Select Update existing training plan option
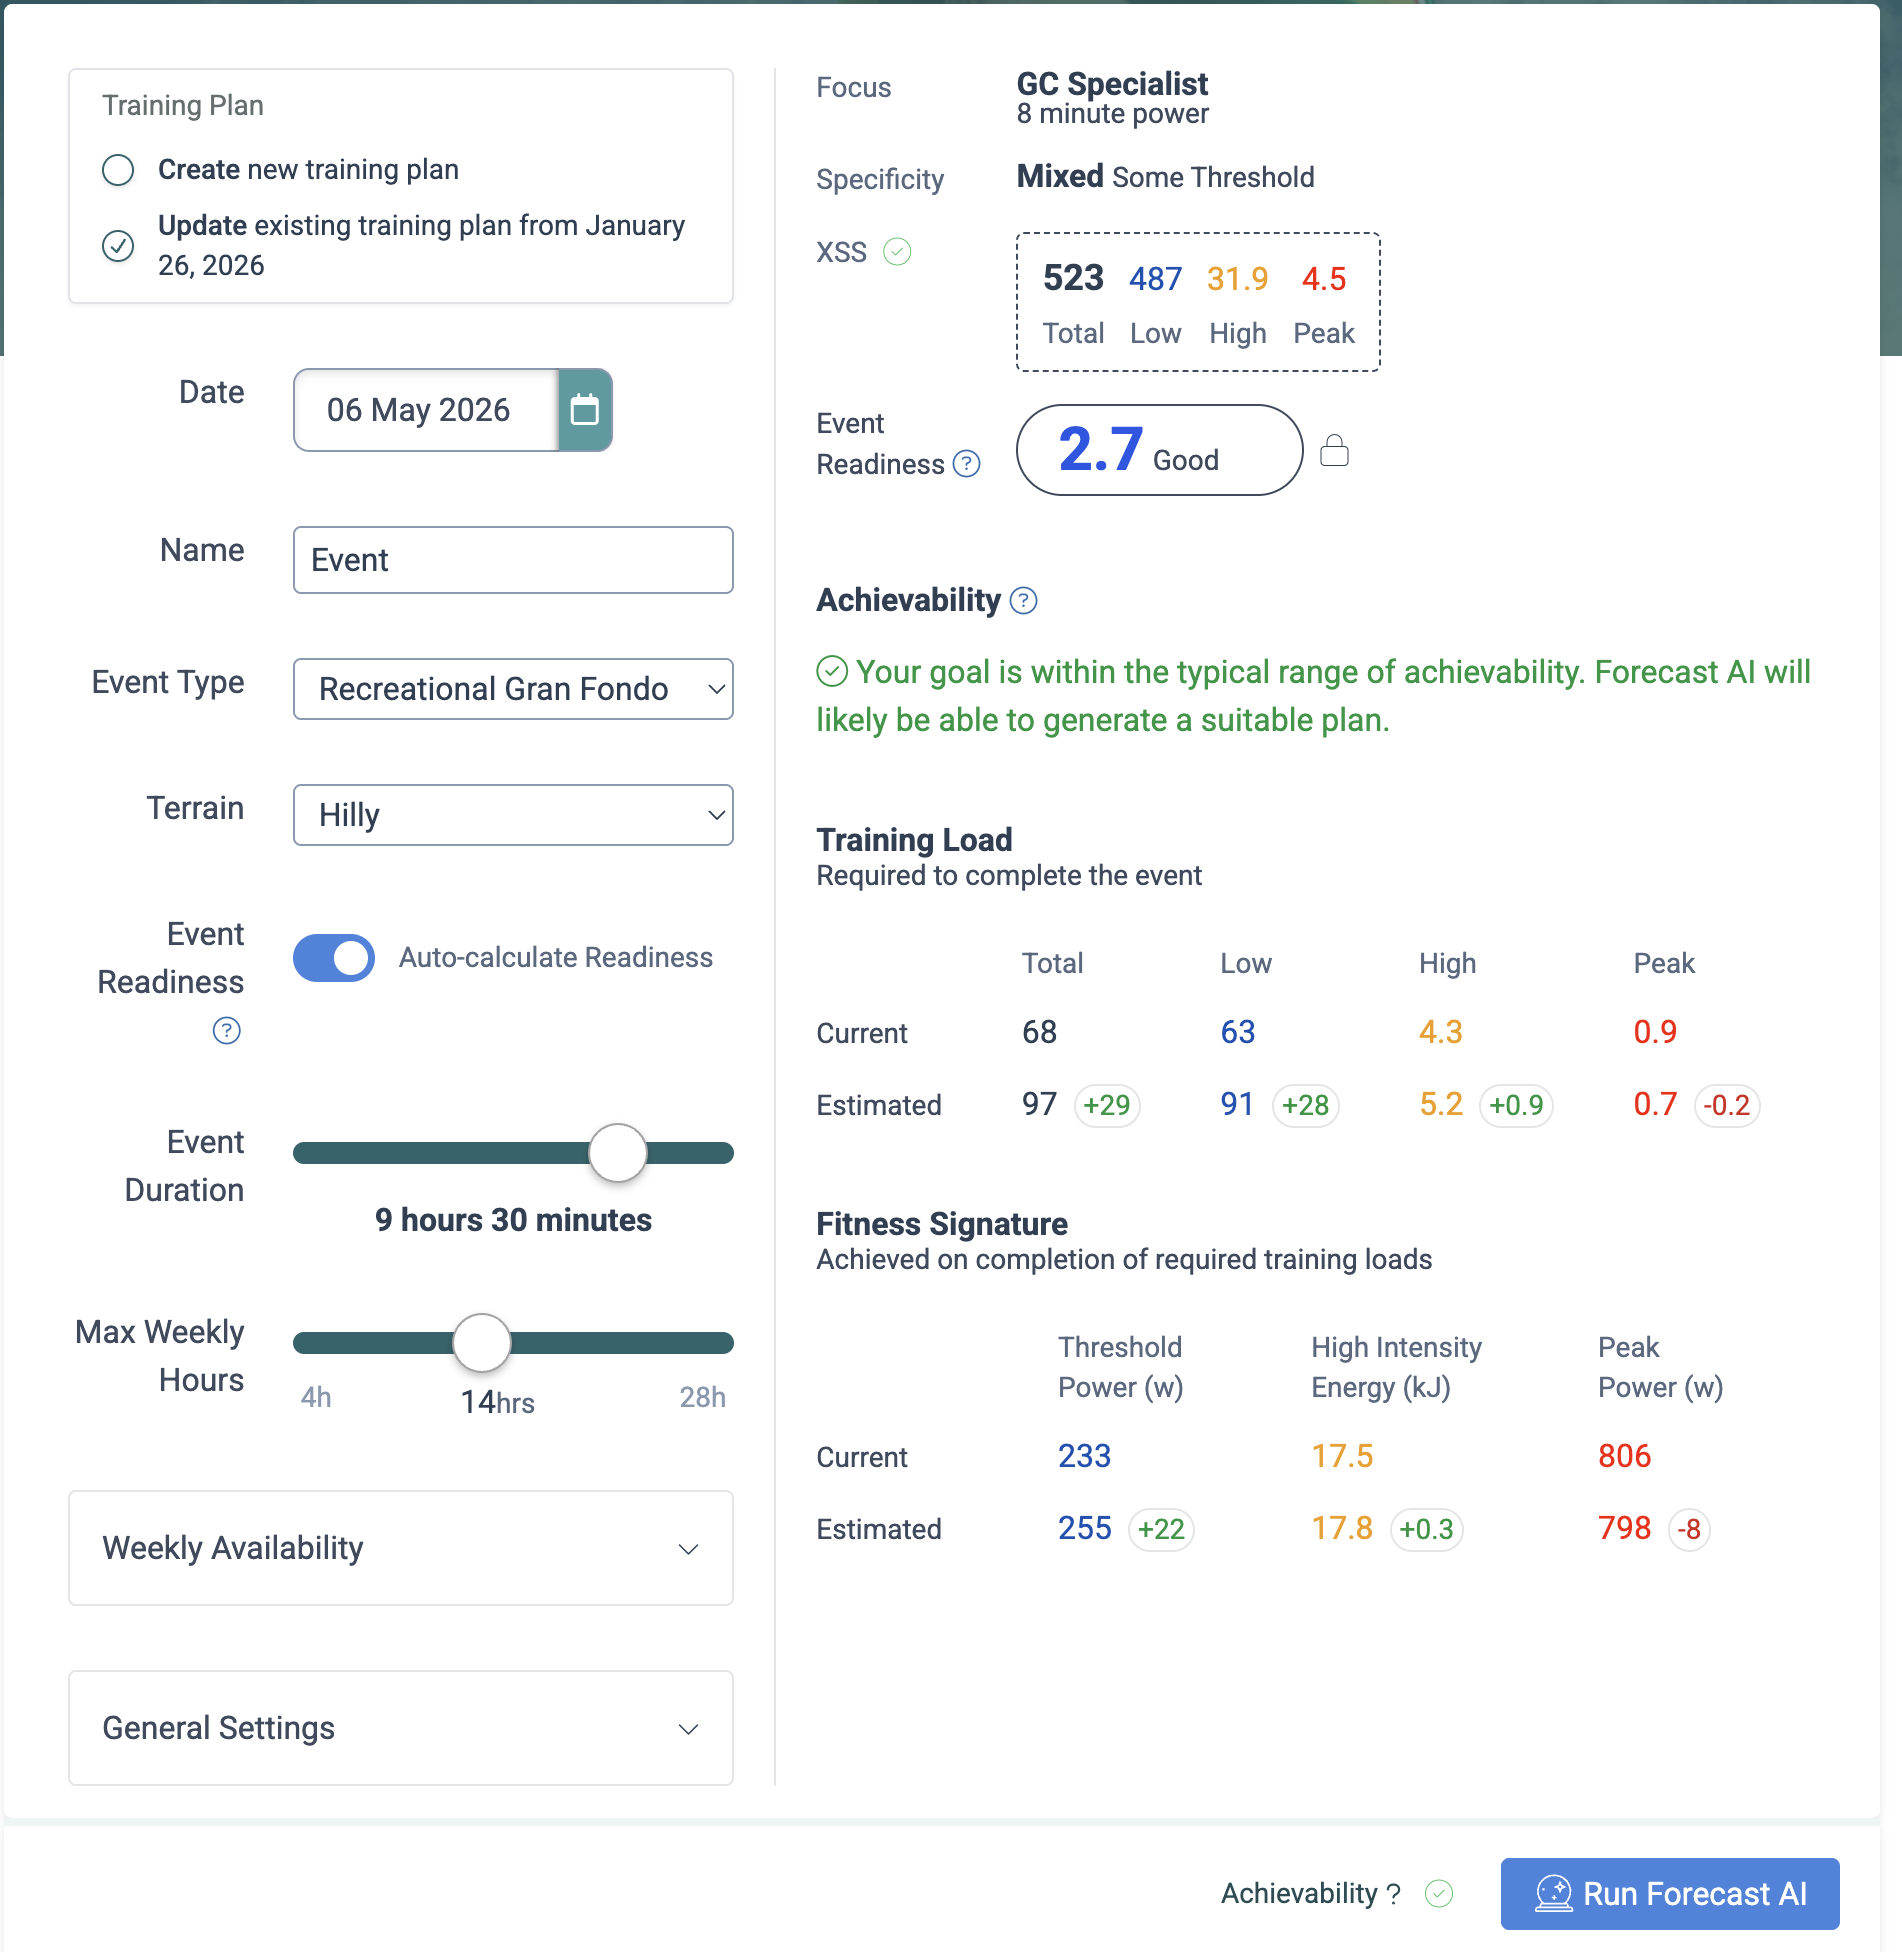 pyautogui.click(x=118, y=245)
